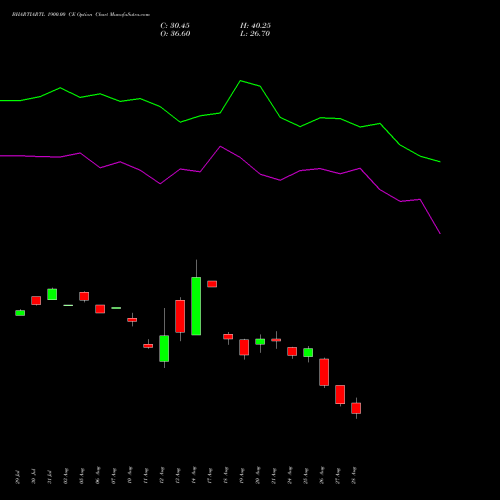Select the 20 Aug date label
This screenshot has width=500, height=500.
click(258, 475)
